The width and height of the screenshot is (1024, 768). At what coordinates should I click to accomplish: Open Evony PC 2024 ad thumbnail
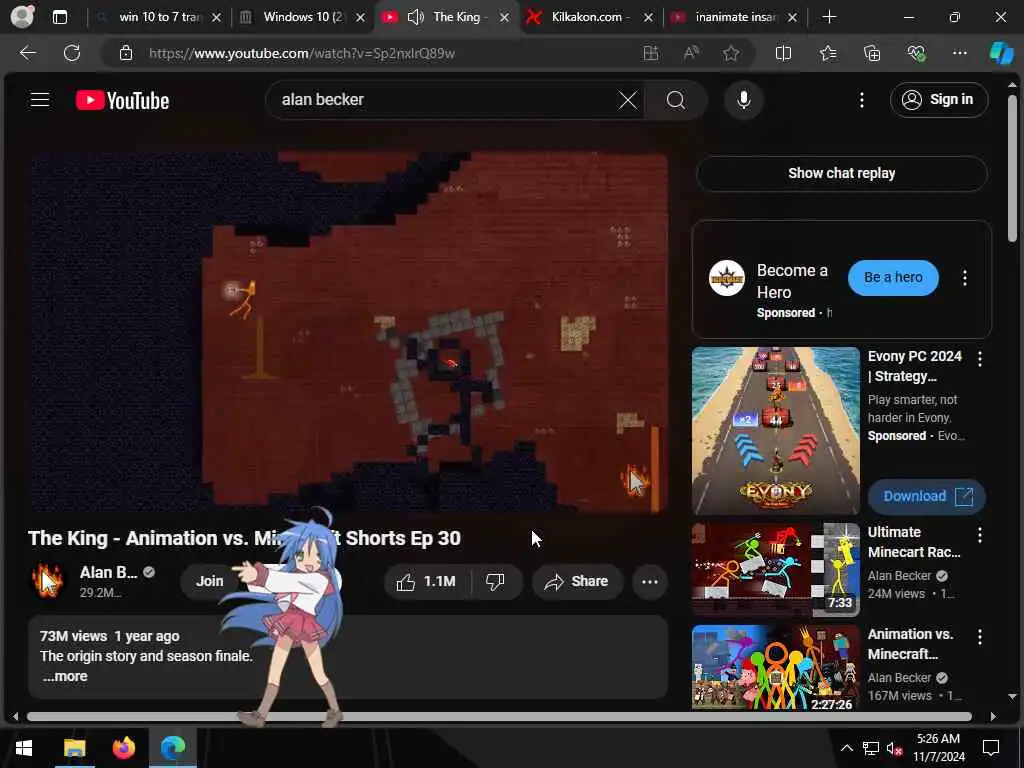(x=775, y=430)
